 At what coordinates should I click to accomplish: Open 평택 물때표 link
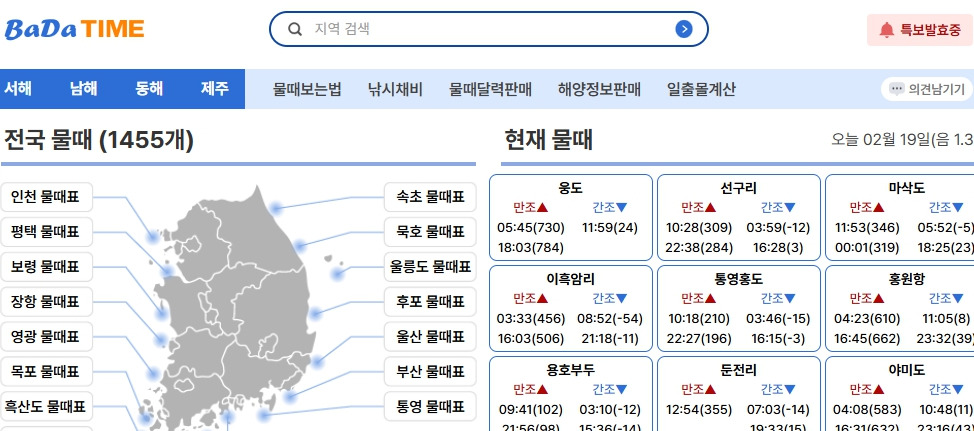[47, 232]
